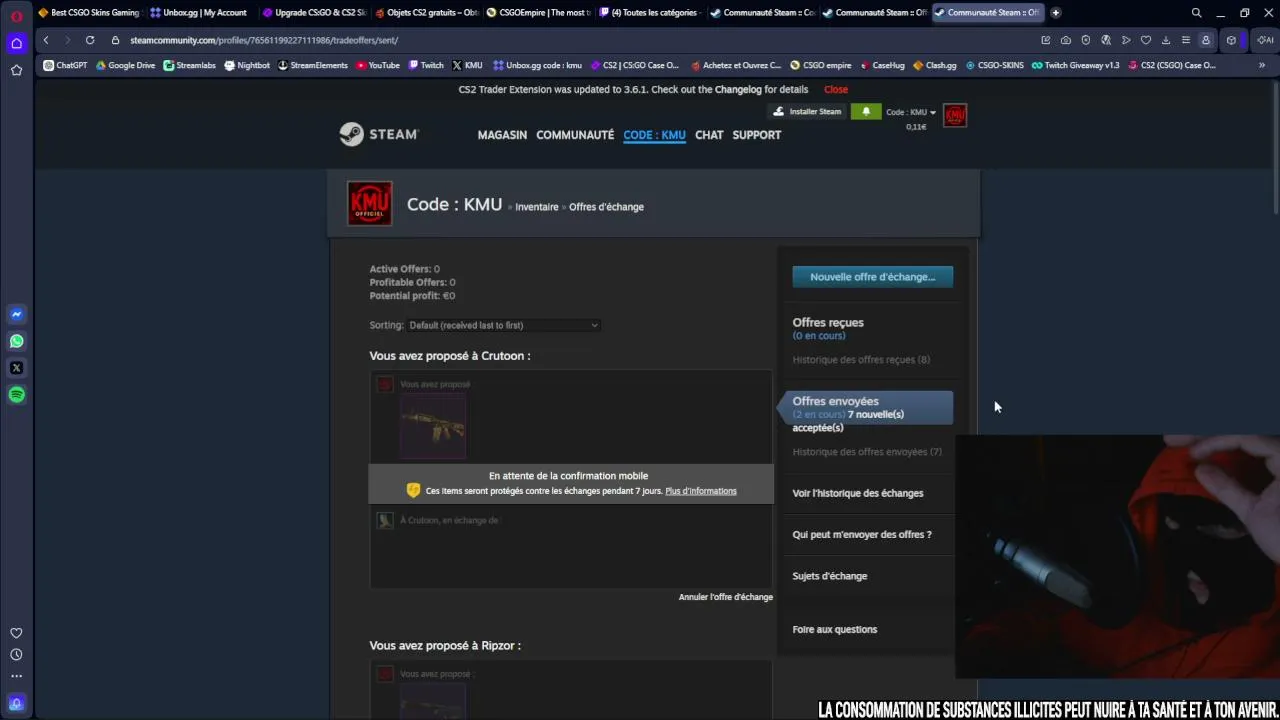
Task: Open a new tab with plus button
Action: 1055,13
